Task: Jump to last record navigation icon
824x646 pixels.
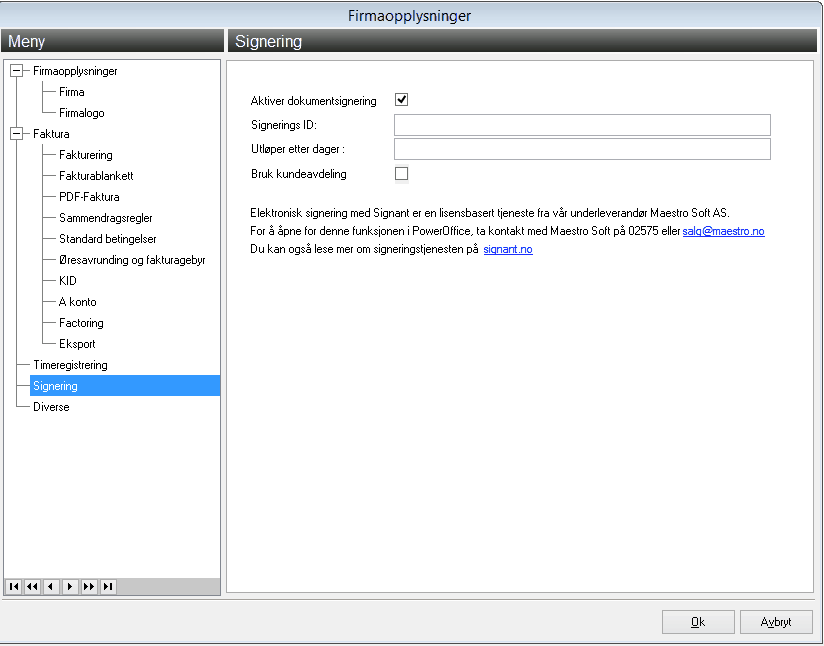Action: tap(108, 586)
